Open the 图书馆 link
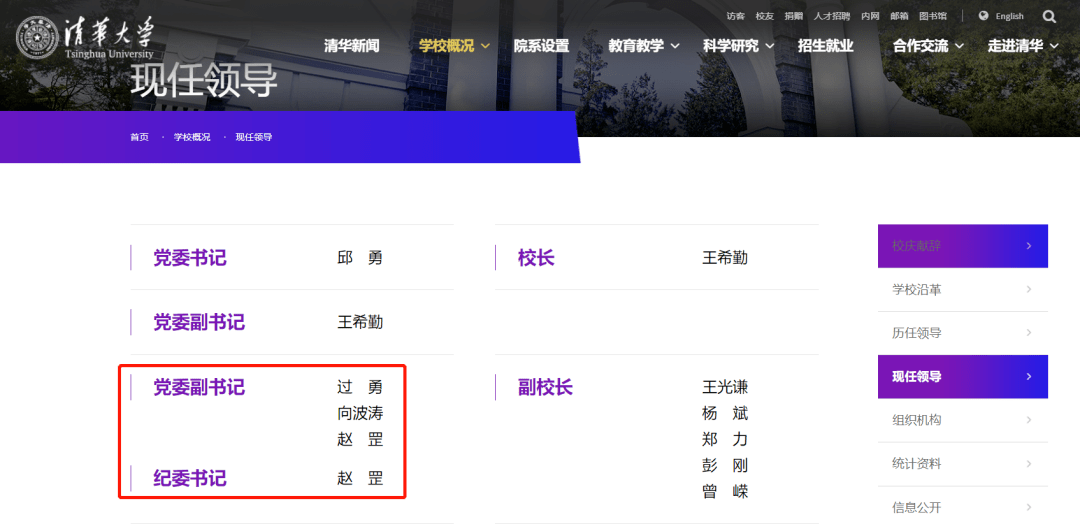 point(933,17)
